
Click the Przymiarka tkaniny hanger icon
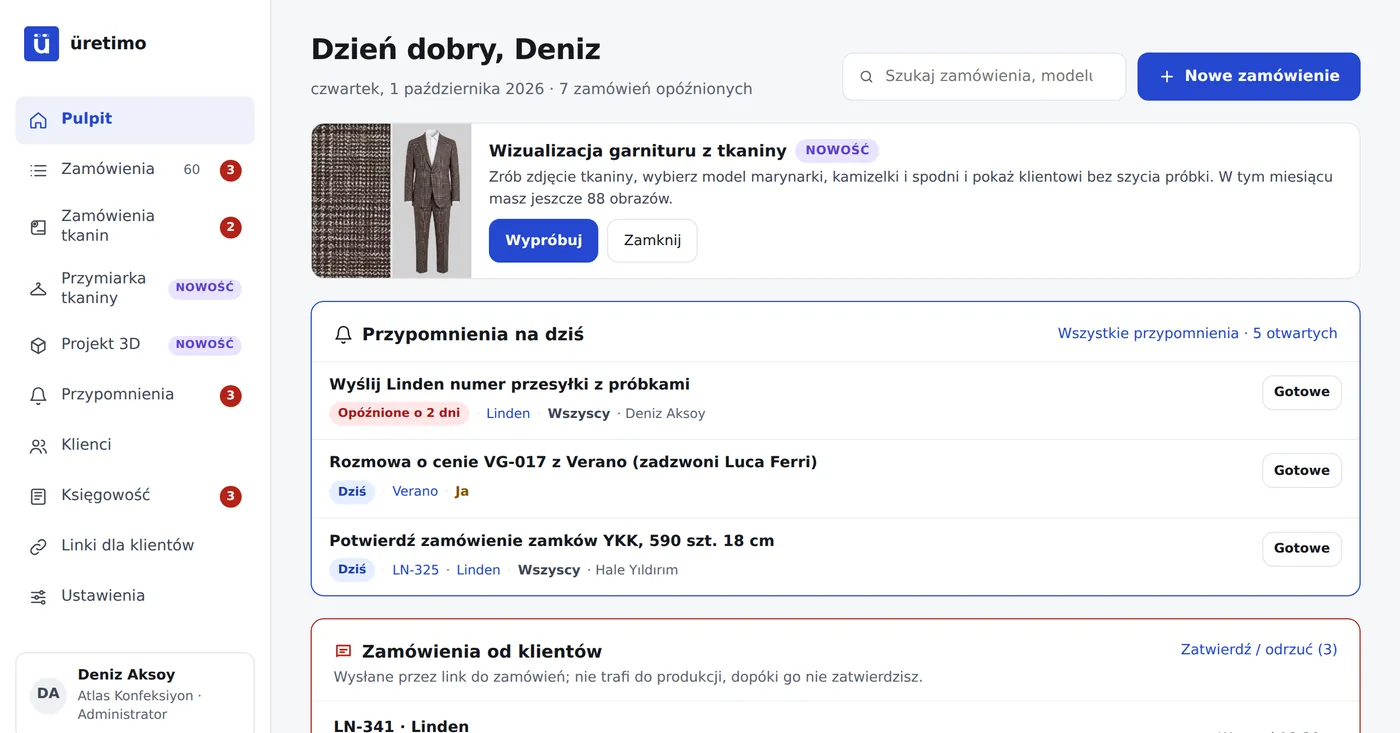38,289
